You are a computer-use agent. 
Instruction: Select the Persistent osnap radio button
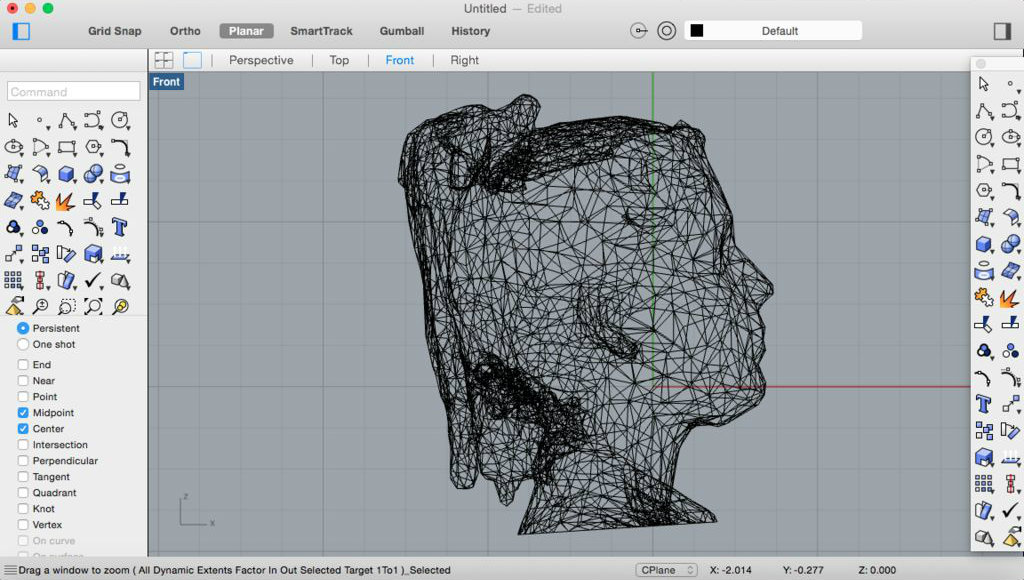[23, 328]
